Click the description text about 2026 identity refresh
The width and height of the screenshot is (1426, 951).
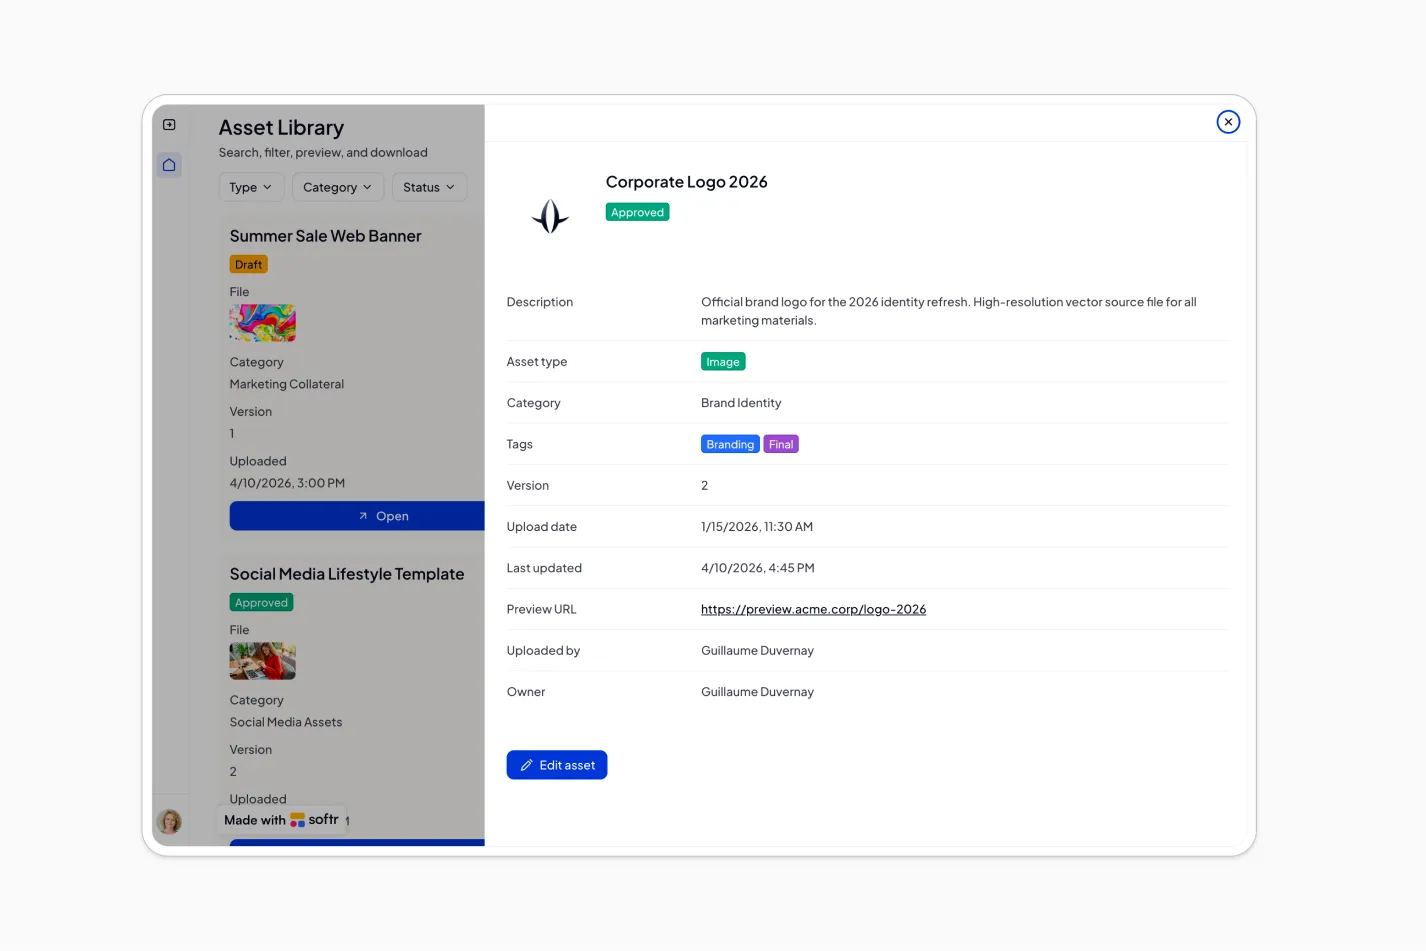(x=949, y=311)
